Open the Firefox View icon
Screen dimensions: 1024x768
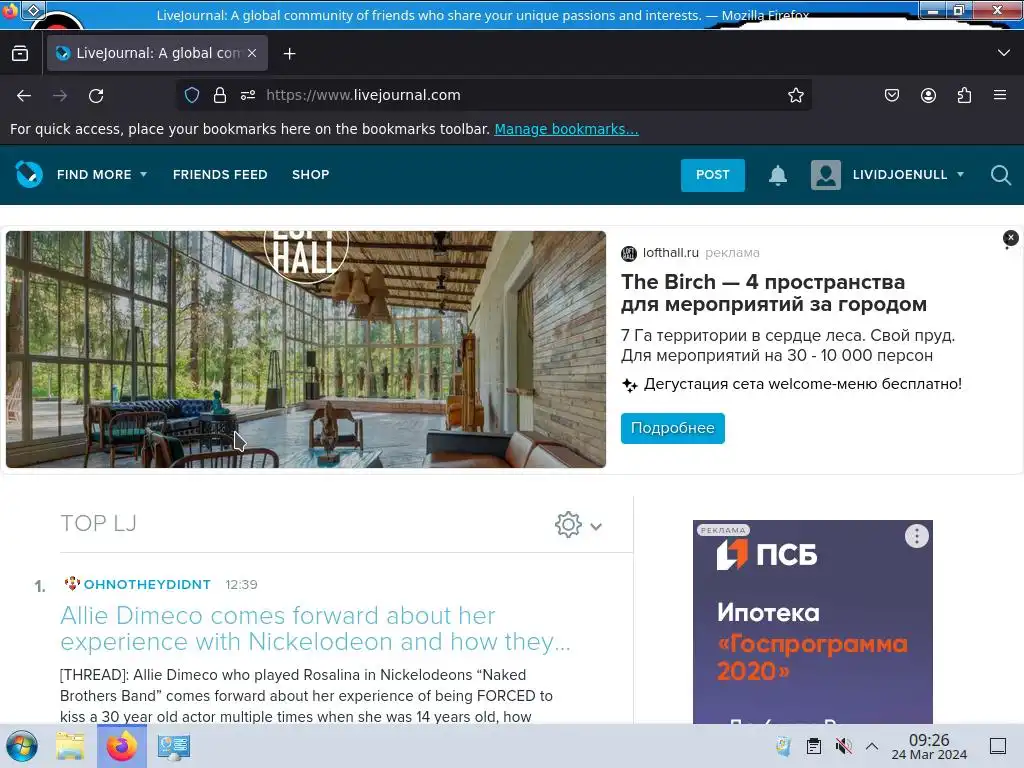click(20, 54)
